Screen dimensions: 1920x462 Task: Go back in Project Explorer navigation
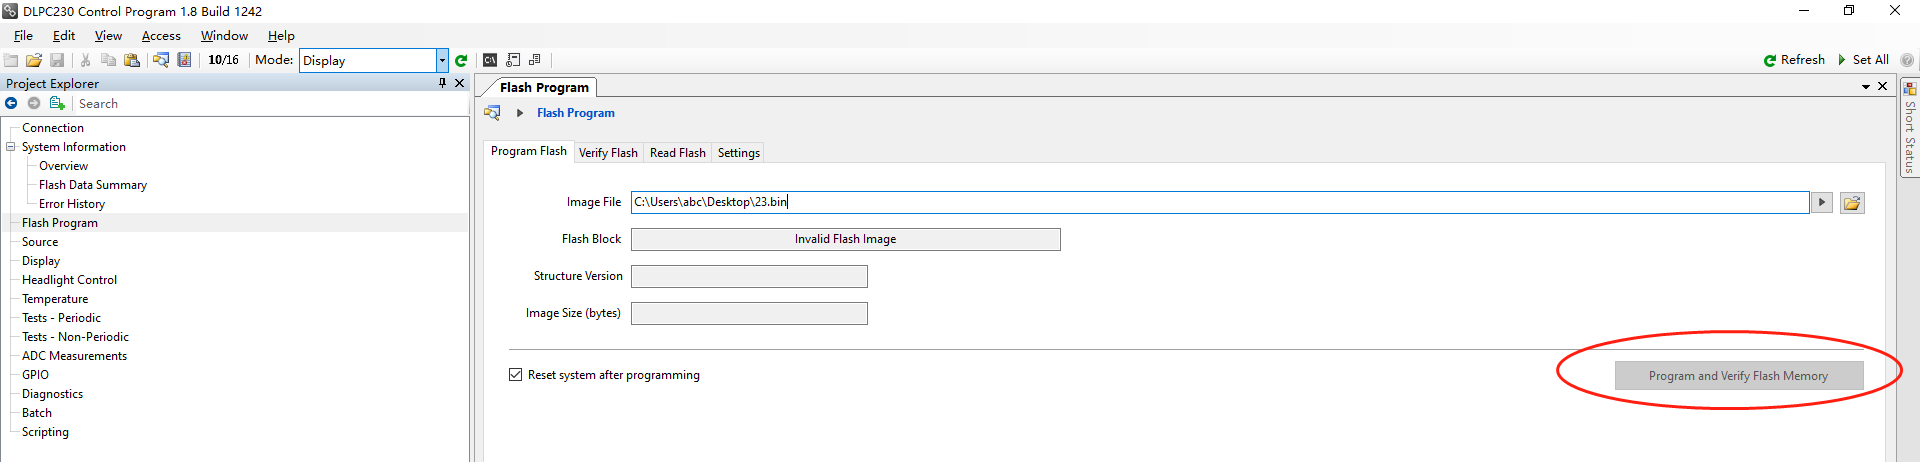pyautogui.click(x=11, y=103)
